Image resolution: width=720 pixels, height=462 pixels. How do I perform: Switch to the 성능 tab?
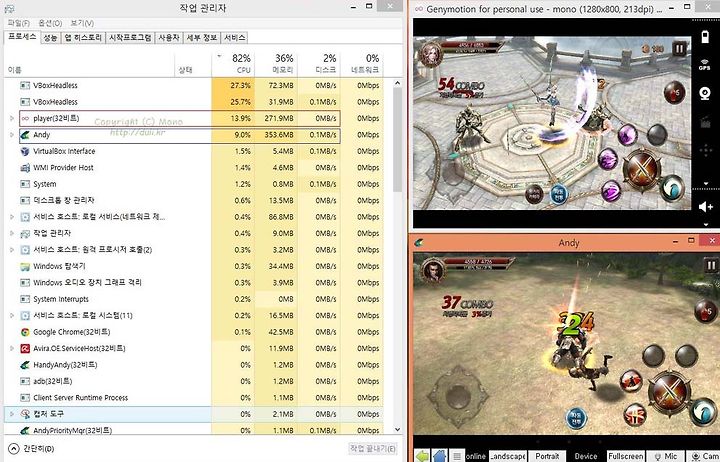click(50, 38)
